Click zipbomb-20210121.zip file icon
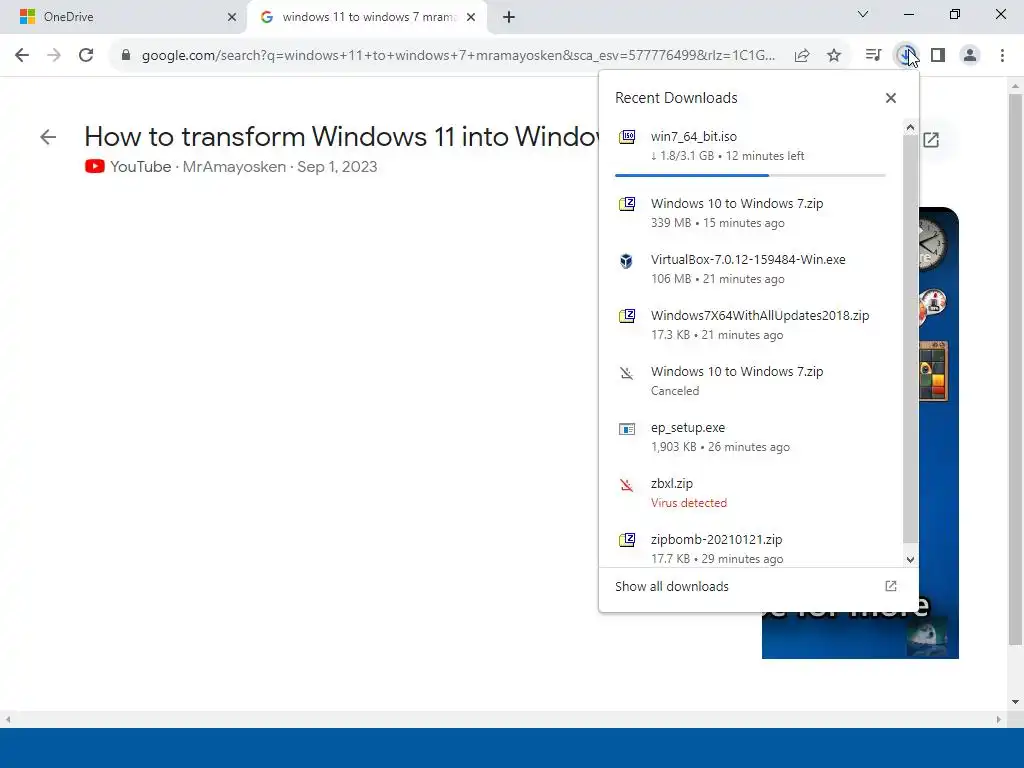1024x768 pixels. (x=627, y=540)
